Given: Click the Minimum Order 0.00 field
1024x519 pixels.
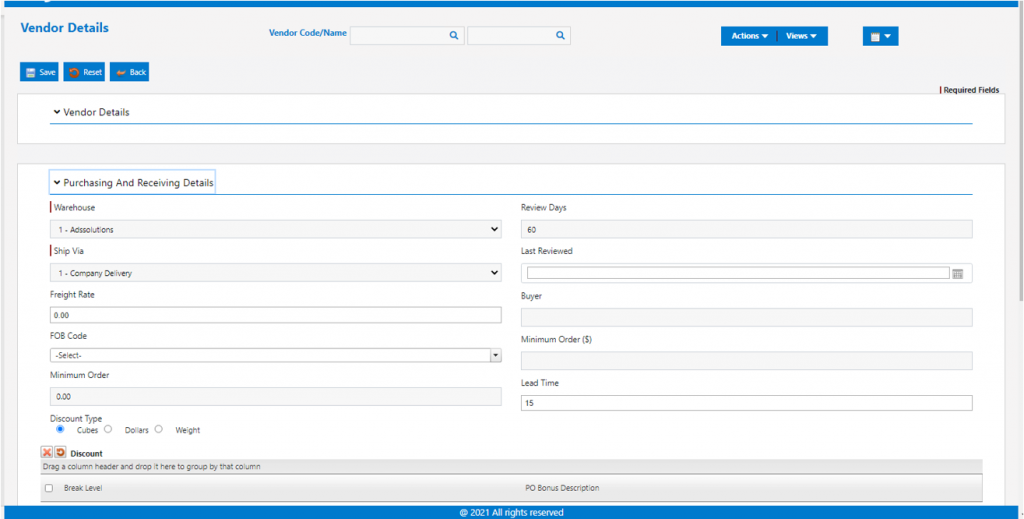Looking at the screenshot, I should point(276,396).
